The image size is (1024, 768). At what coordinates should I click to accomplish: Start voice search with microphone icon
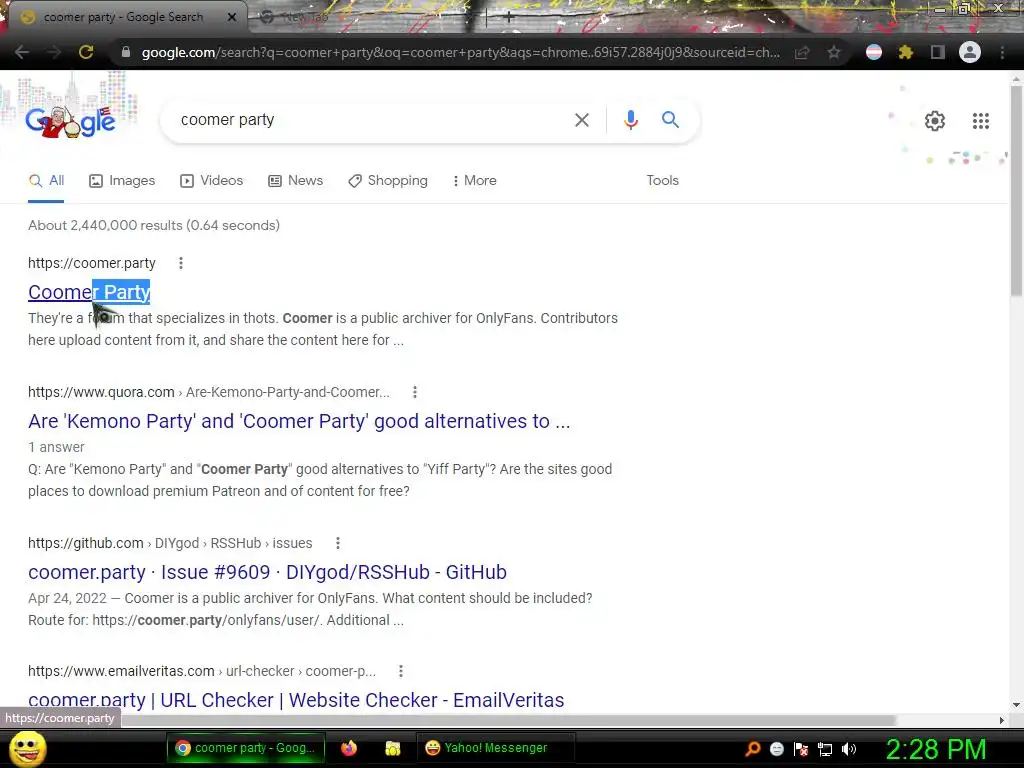(x=630, y=120)
